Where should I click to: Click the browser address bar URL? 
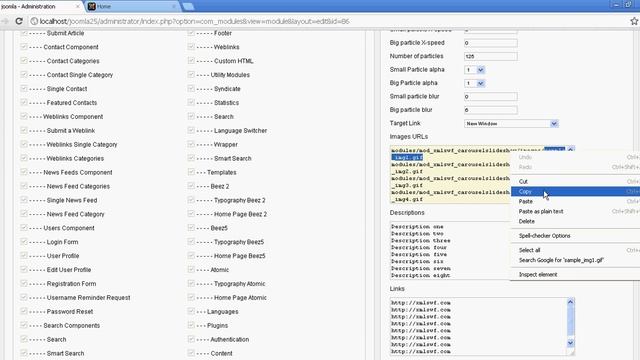point(194,21)
